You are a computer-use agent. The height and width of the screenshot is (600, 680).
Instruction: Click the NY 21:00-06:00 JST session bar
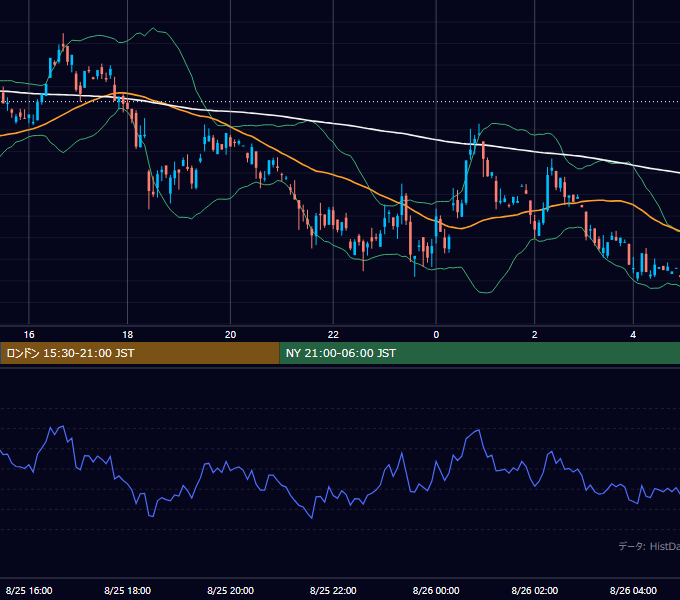(480, 353)
